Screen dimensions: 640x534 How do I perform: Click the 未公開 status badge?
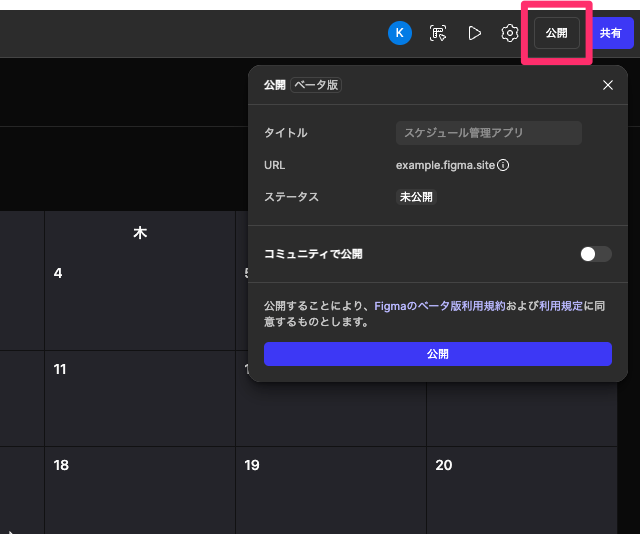pyautogui.click(x=416, y=197)
